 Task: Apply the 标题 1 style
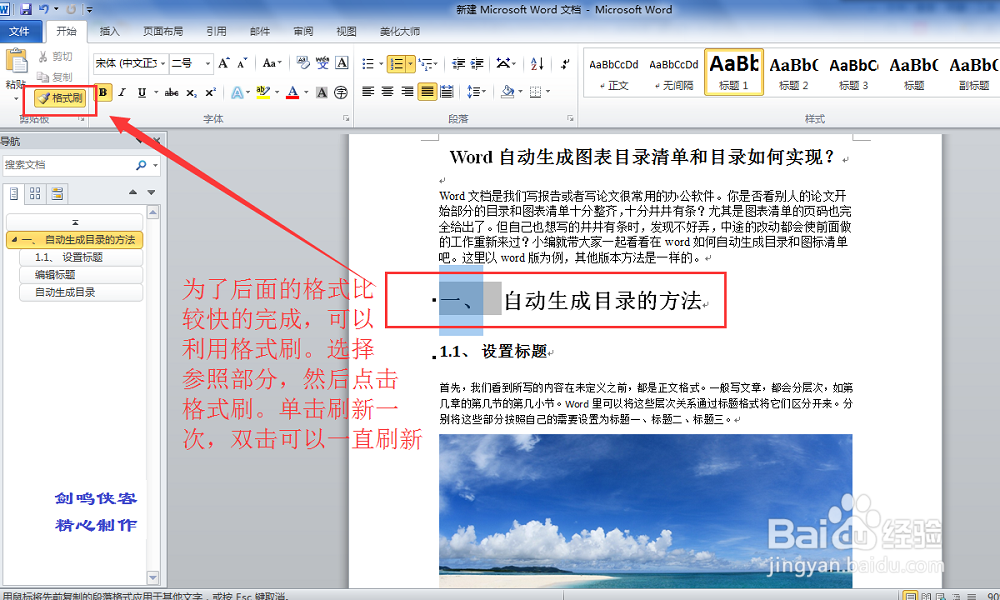(733, 72)
